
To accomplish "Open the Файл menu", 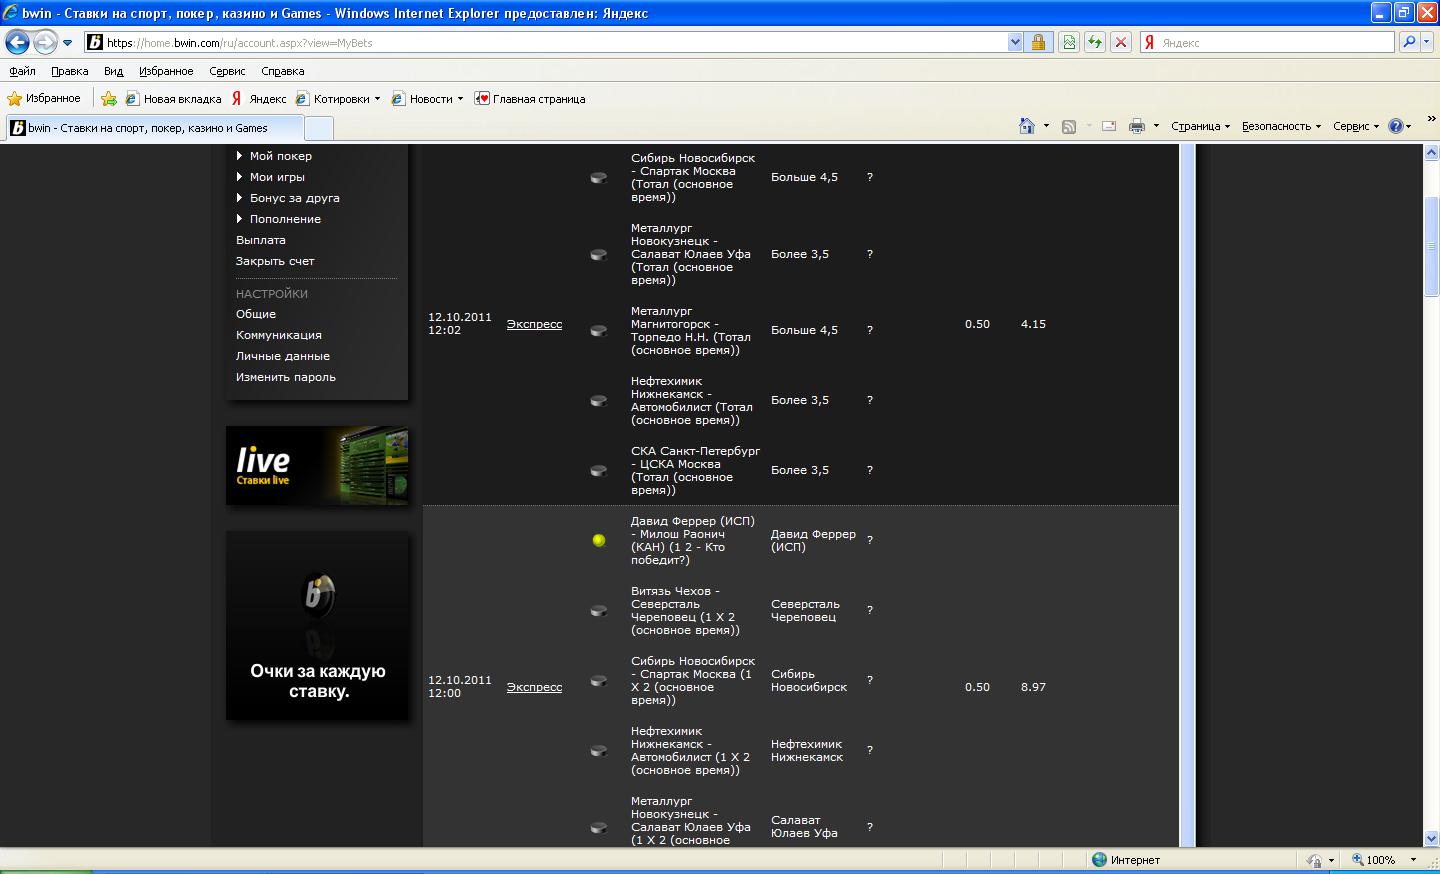I will click(22, 71).
